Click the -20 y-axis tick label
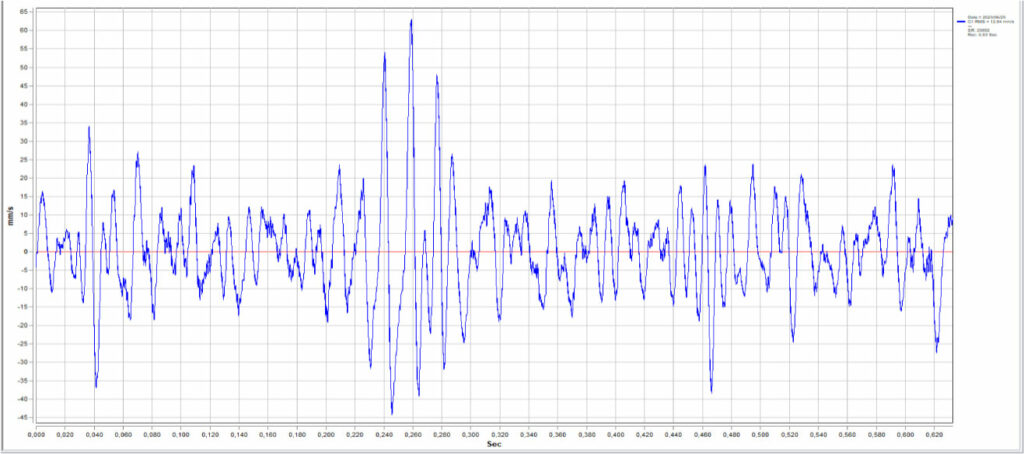This screenshot has width=1024, height=454. pyautogui.click(x=22, y=325)
